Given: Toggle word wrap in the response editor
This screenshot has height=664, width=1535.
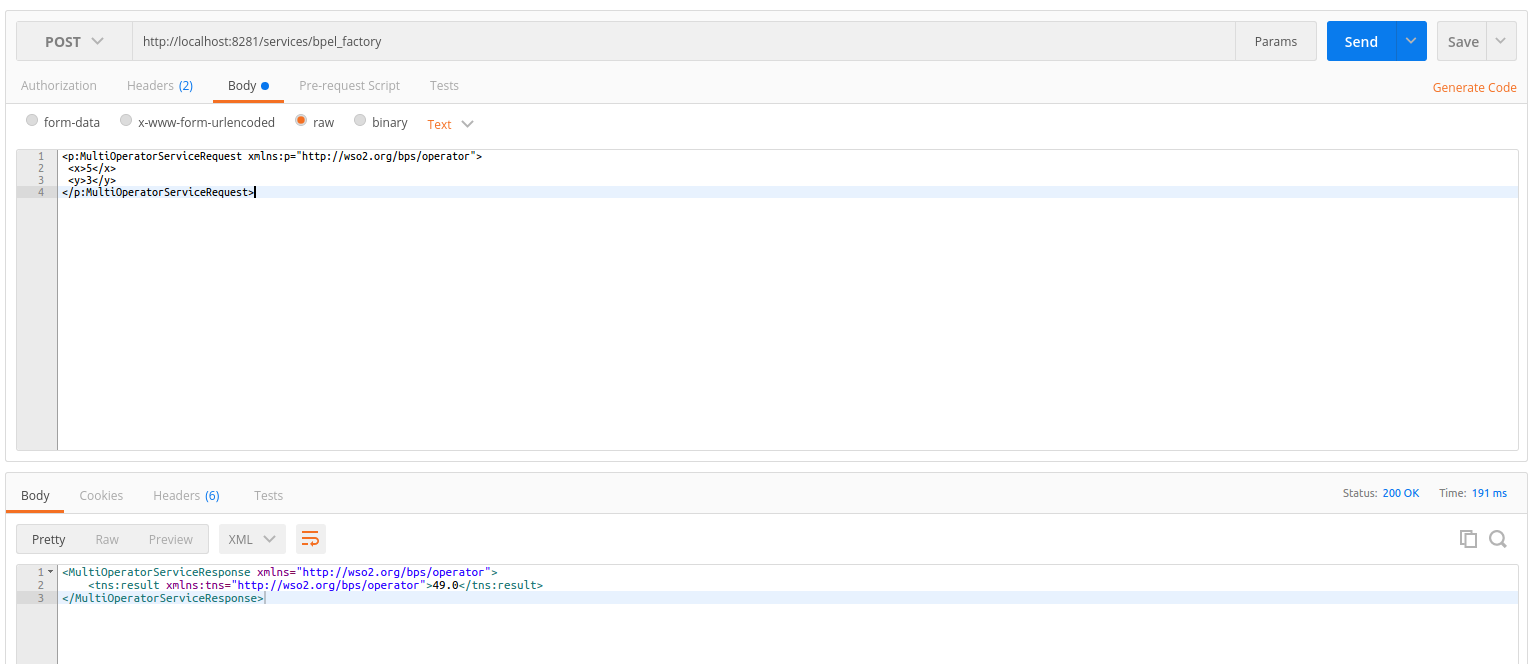Looking at the screenshot, I should [x=310, y=538].
